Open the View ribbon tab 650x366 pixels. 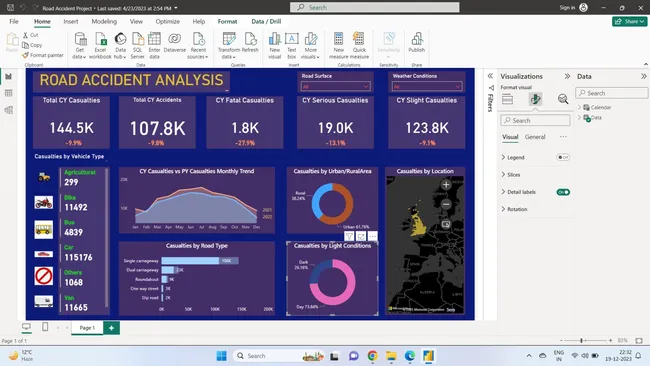pos(136,22)
